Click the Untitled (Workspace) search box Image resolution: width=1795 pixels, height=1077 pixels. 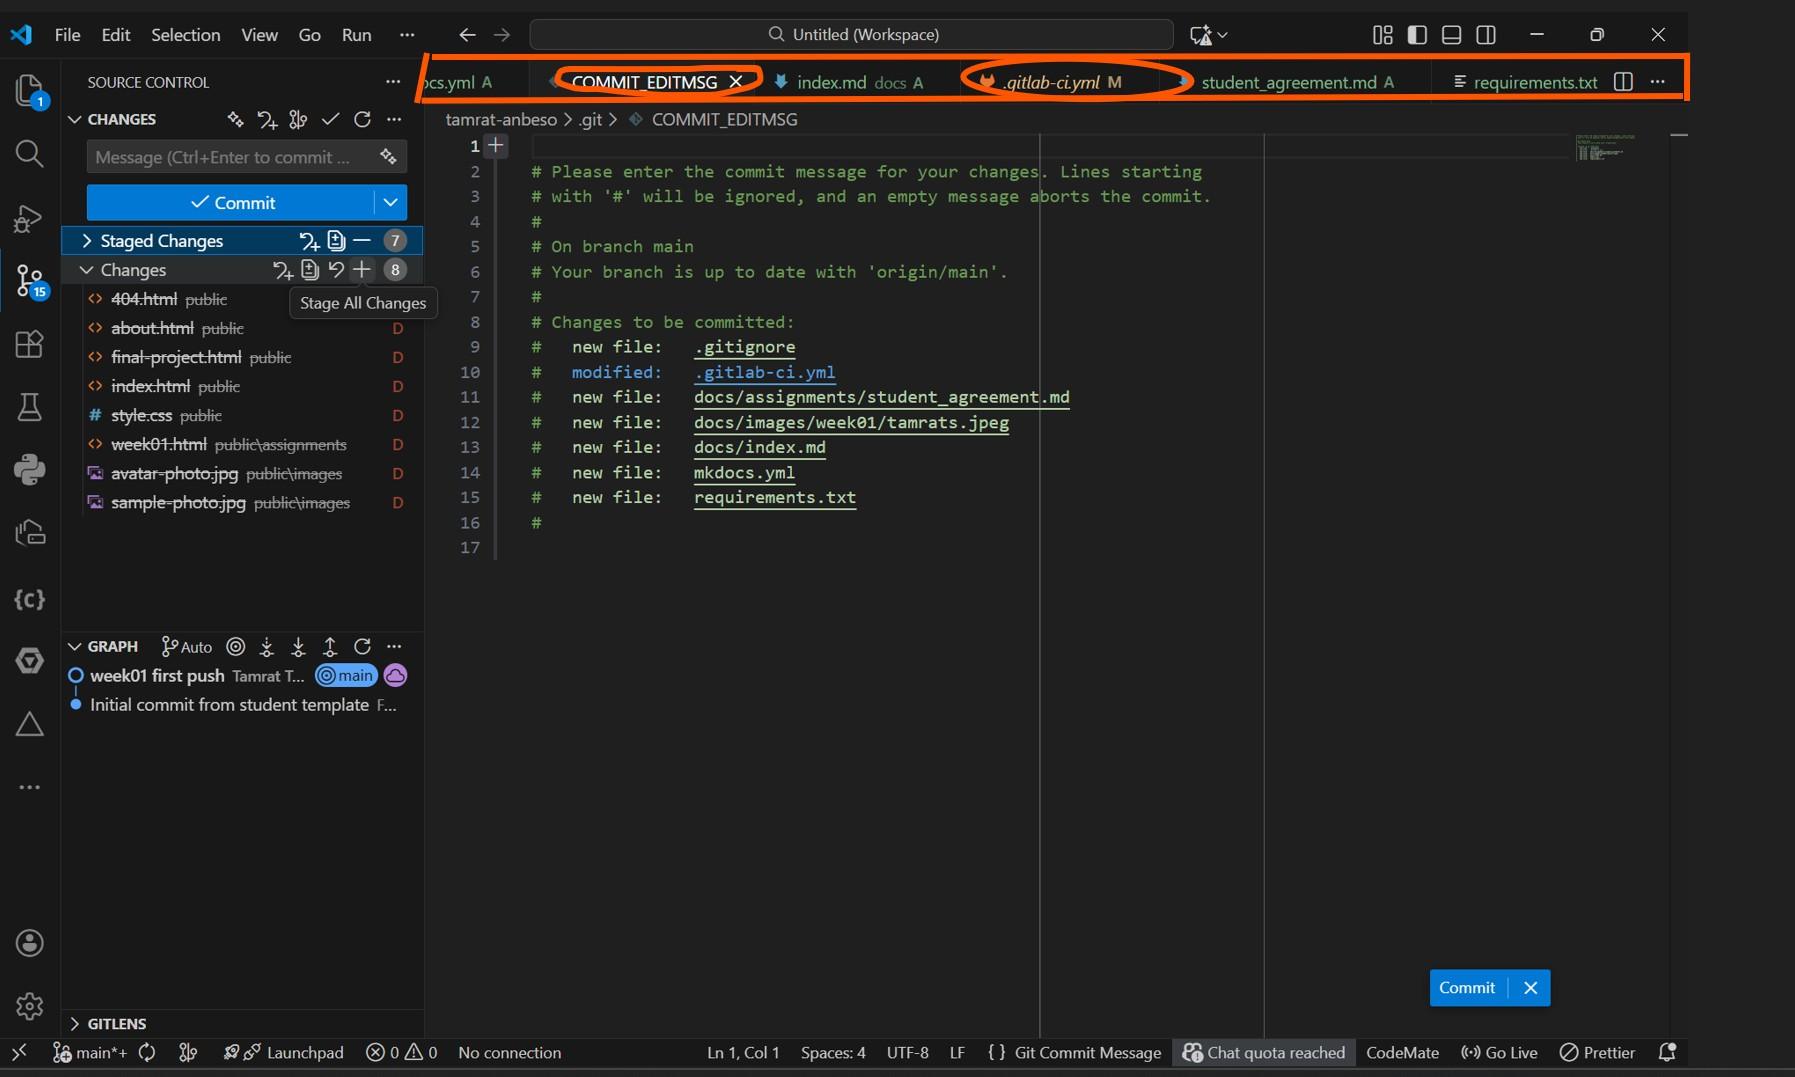click(x=851, y=35)
